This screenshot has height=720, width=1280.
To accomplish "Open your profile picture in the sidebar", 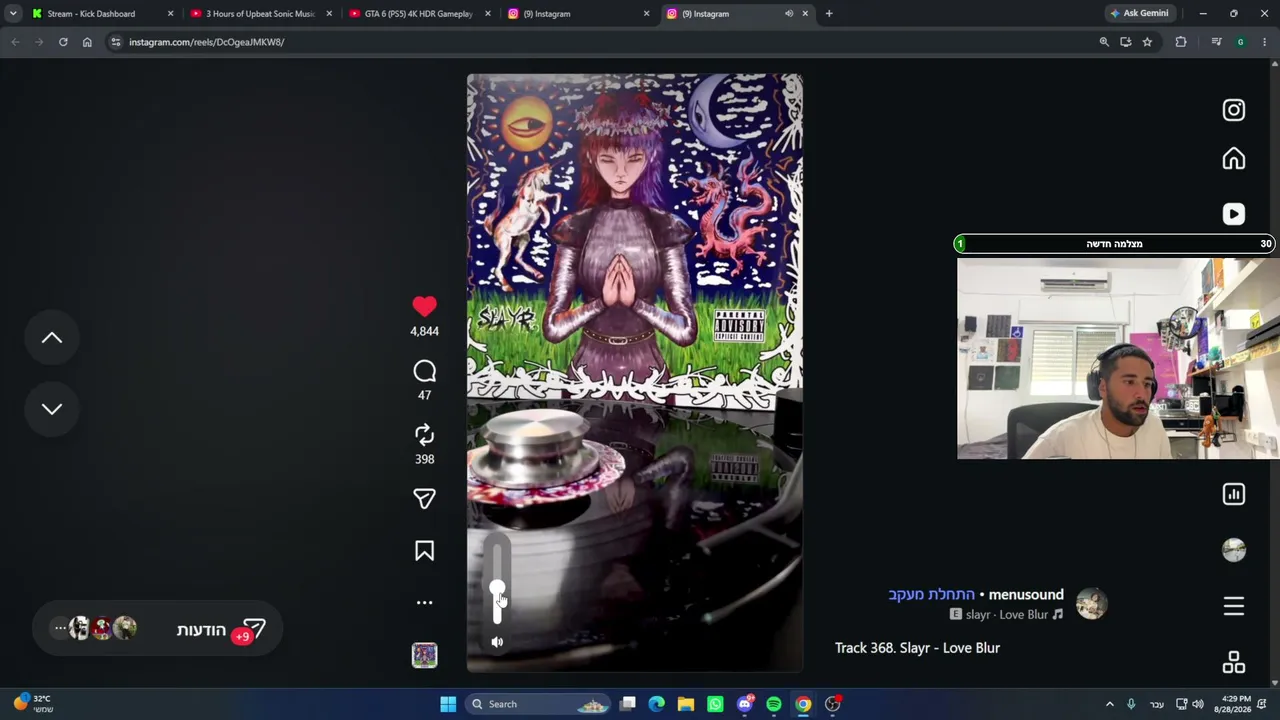I will [x=1234, y=550].
